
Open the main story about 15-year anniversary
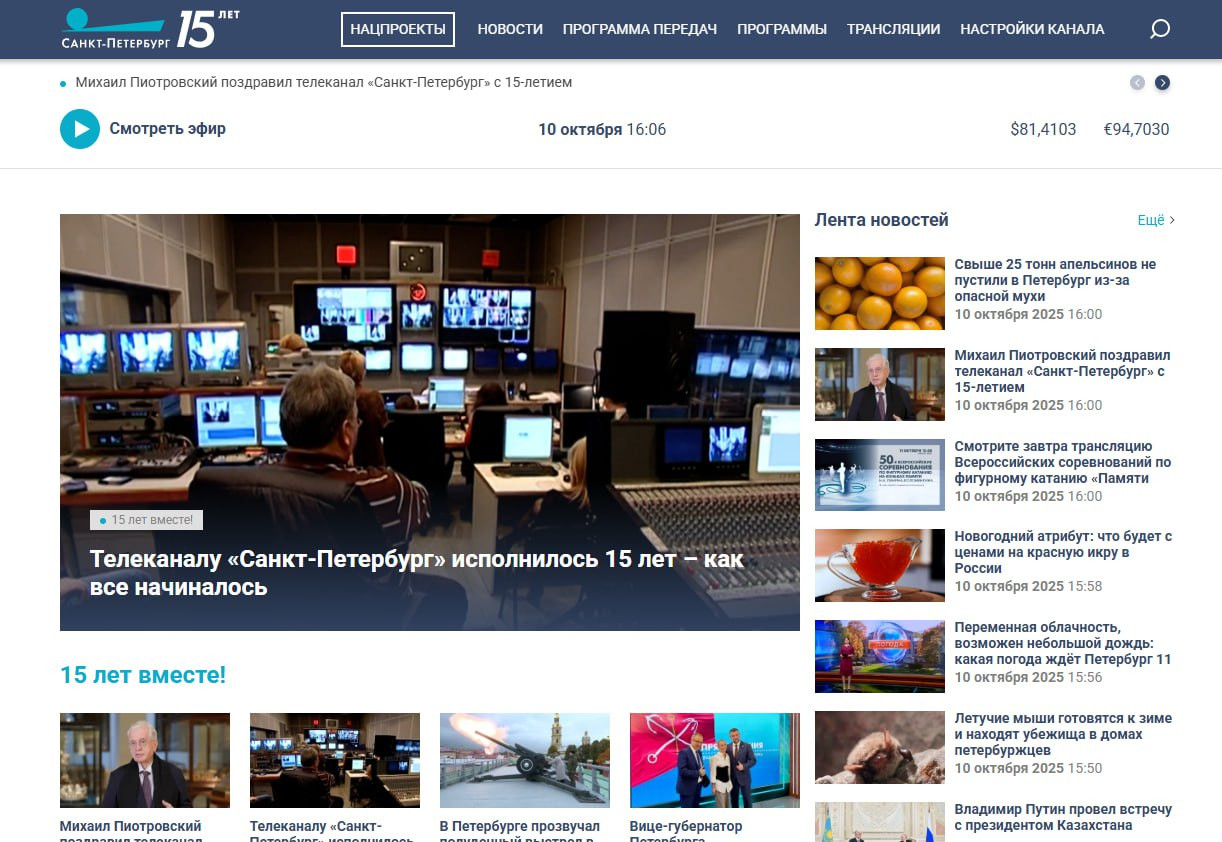tap(417, 573)
